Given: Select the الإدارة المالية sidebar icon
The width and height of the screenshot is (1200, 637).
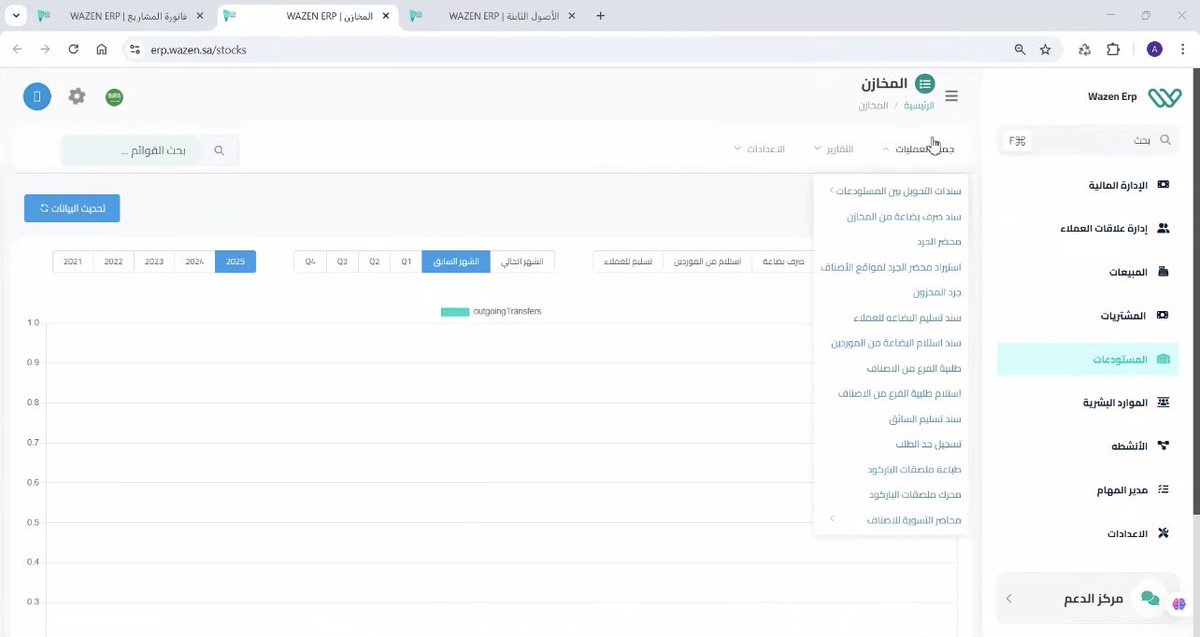Looking at the screenshot, I should coord(1161,184).
